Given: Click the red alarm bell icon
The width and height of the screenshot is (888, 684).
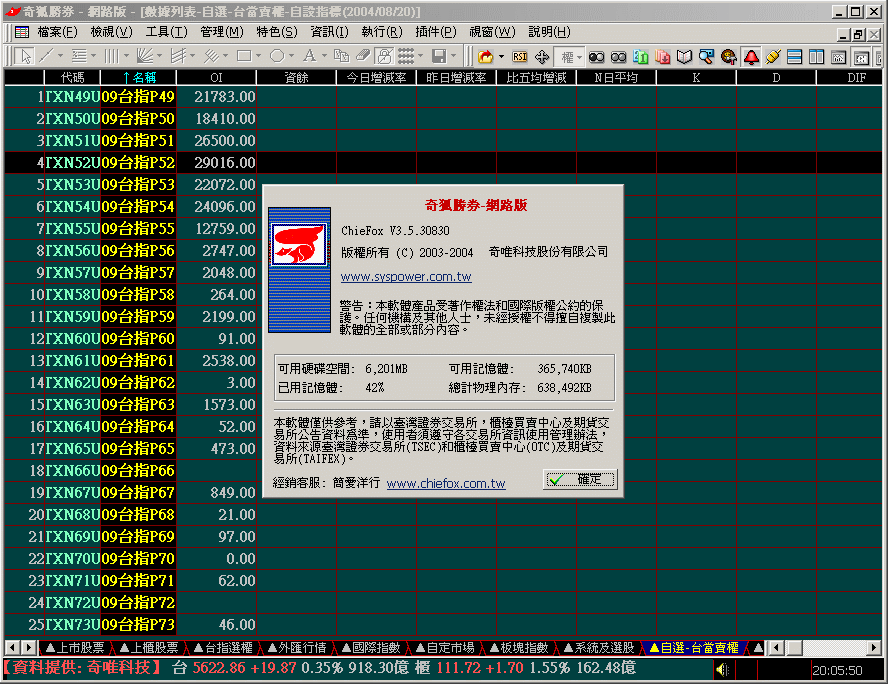Looking at the screenshot, I should pyautogui.click(x=751, y=56).
